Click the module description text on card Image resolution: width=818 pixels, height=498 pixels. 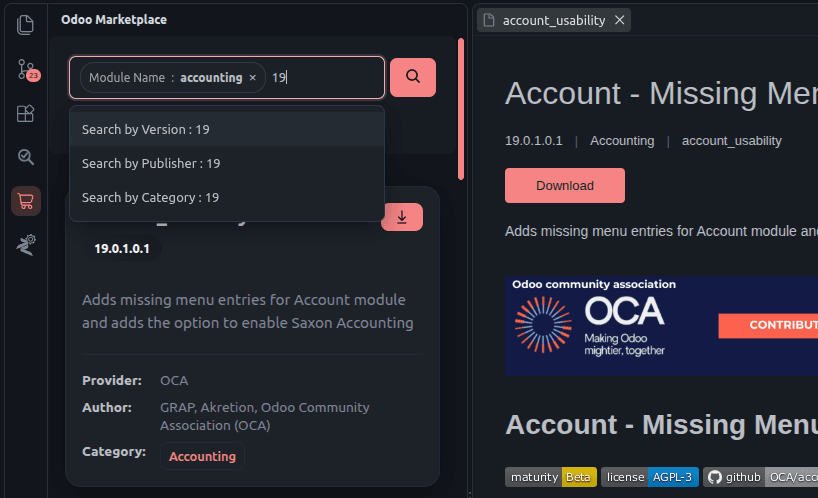247,311
